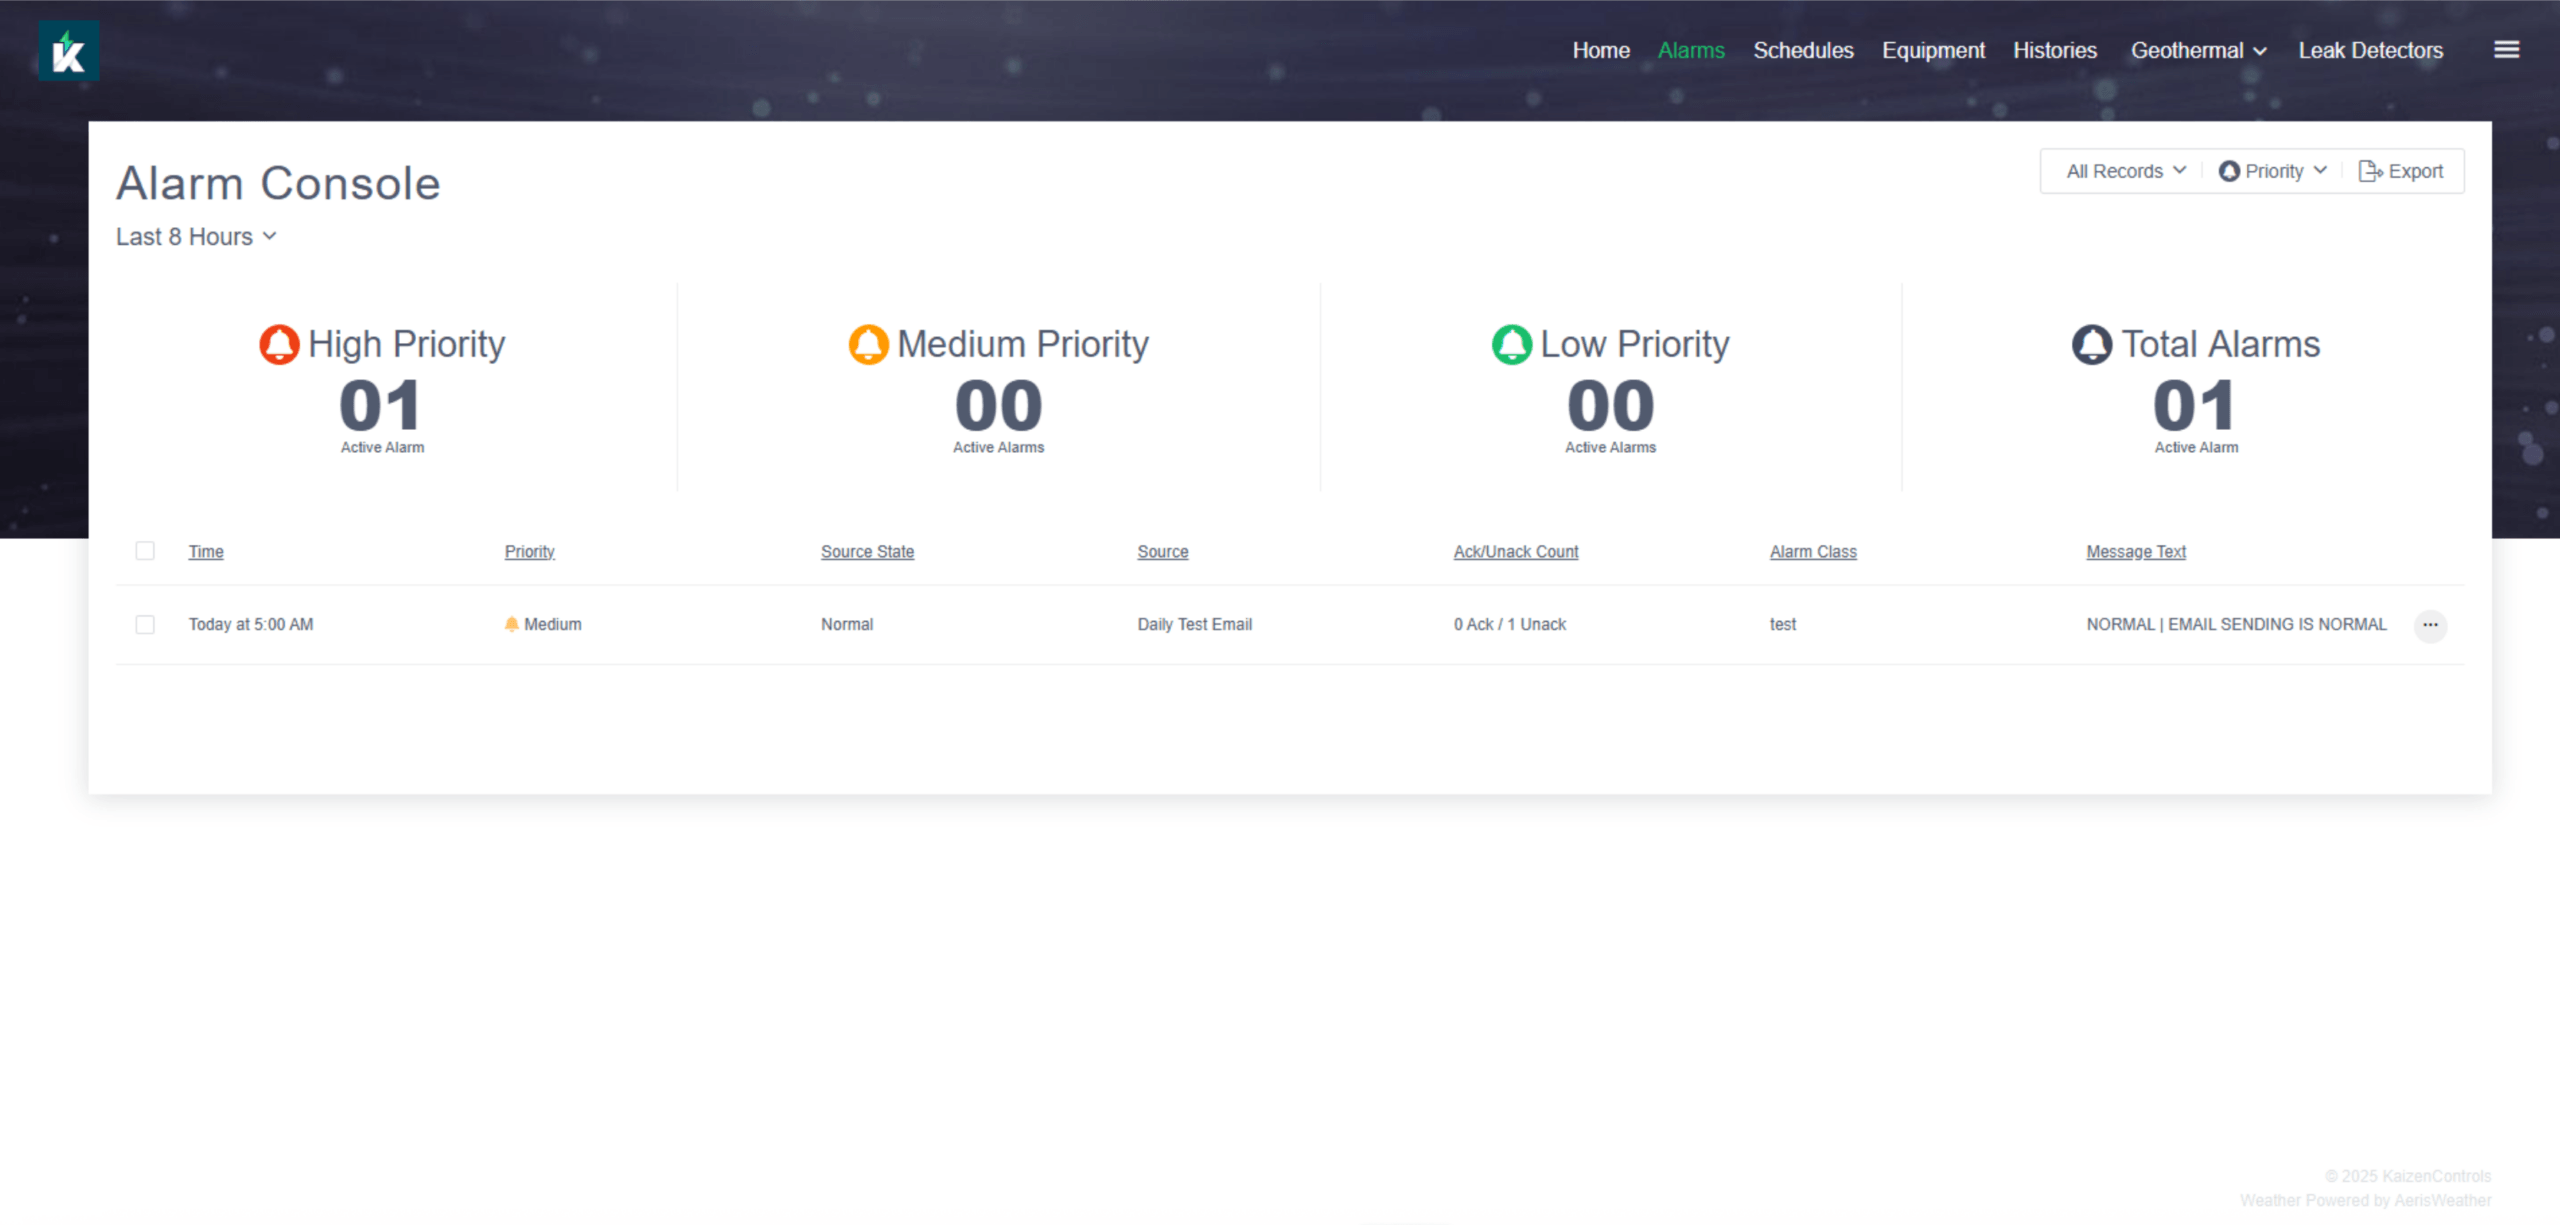Navigate to Histories in the top nav

point(2054,50)
